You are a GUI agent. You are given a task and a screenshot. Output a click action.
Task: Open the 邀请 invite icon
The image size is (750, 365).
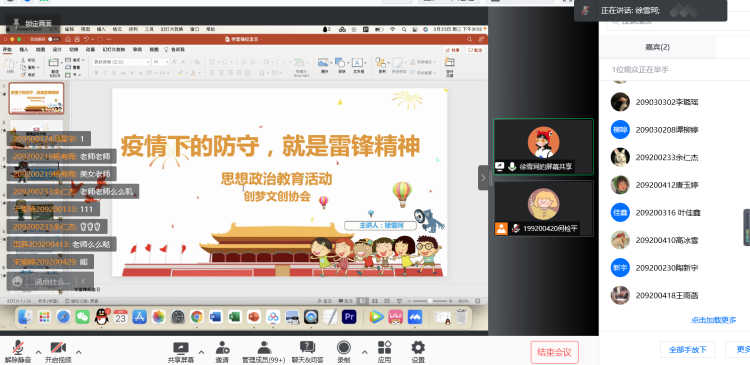pyautogui.click(x=222, y=352)
